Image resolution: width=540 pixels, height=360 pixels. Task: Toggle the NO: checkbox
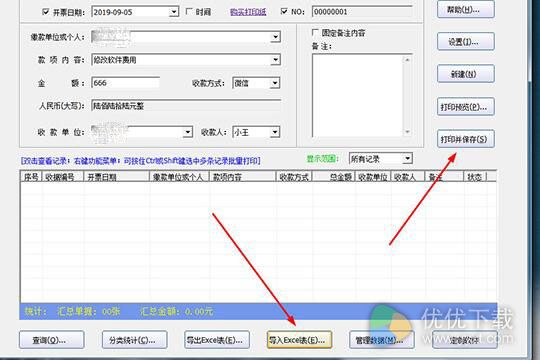point(284,11)
